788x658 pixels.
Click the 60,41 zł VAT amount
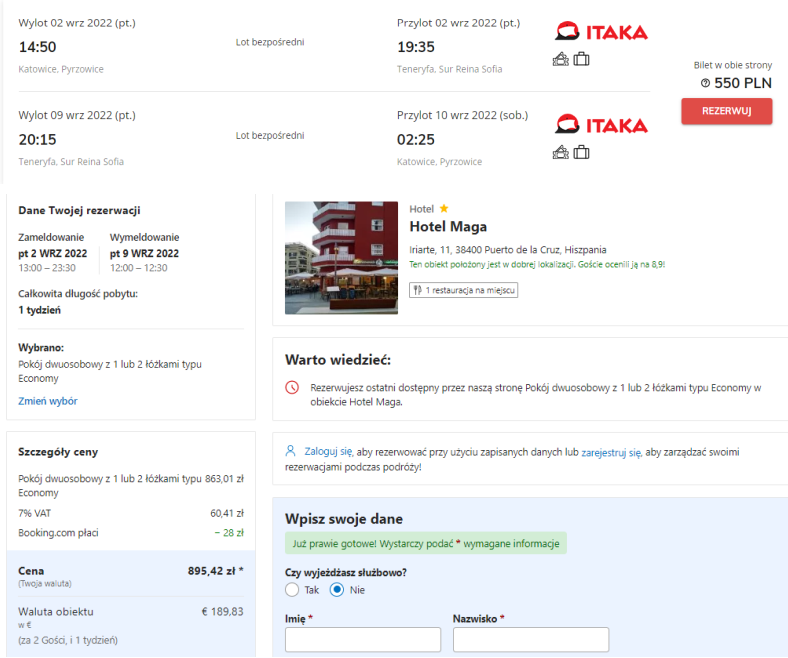tap(227, 513)
